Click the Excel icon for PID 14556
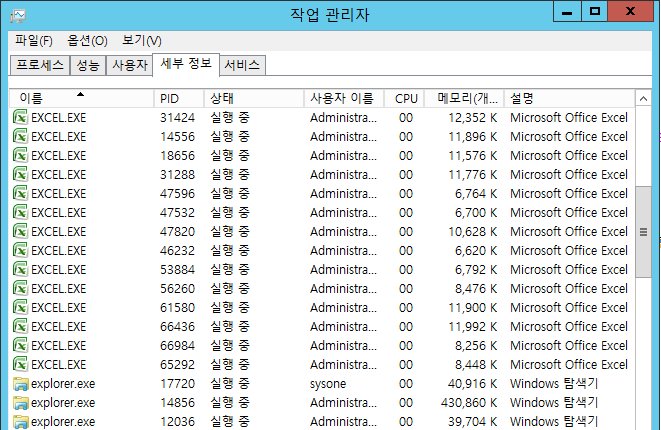661x430 pixels. pyautogui.click(x=20, y=136)
